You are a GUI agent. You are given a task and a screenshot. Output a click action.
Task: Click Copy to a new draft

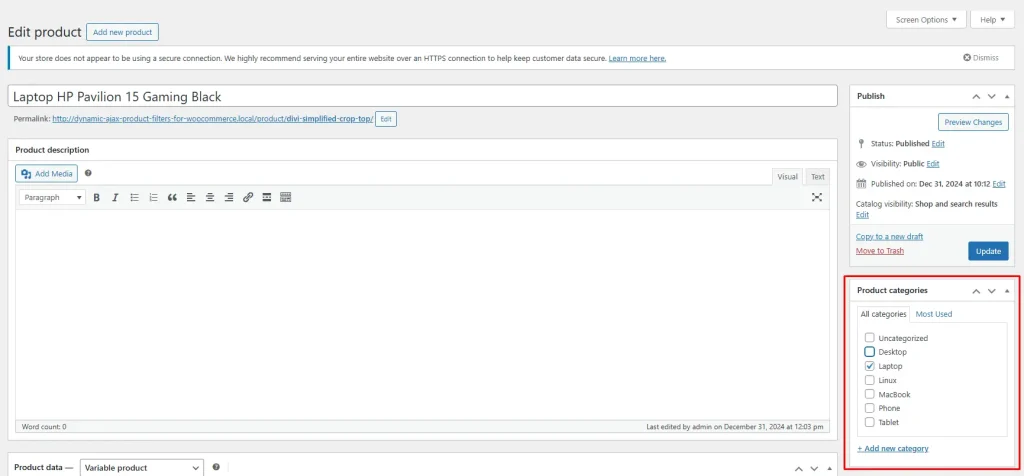point(889,236)
